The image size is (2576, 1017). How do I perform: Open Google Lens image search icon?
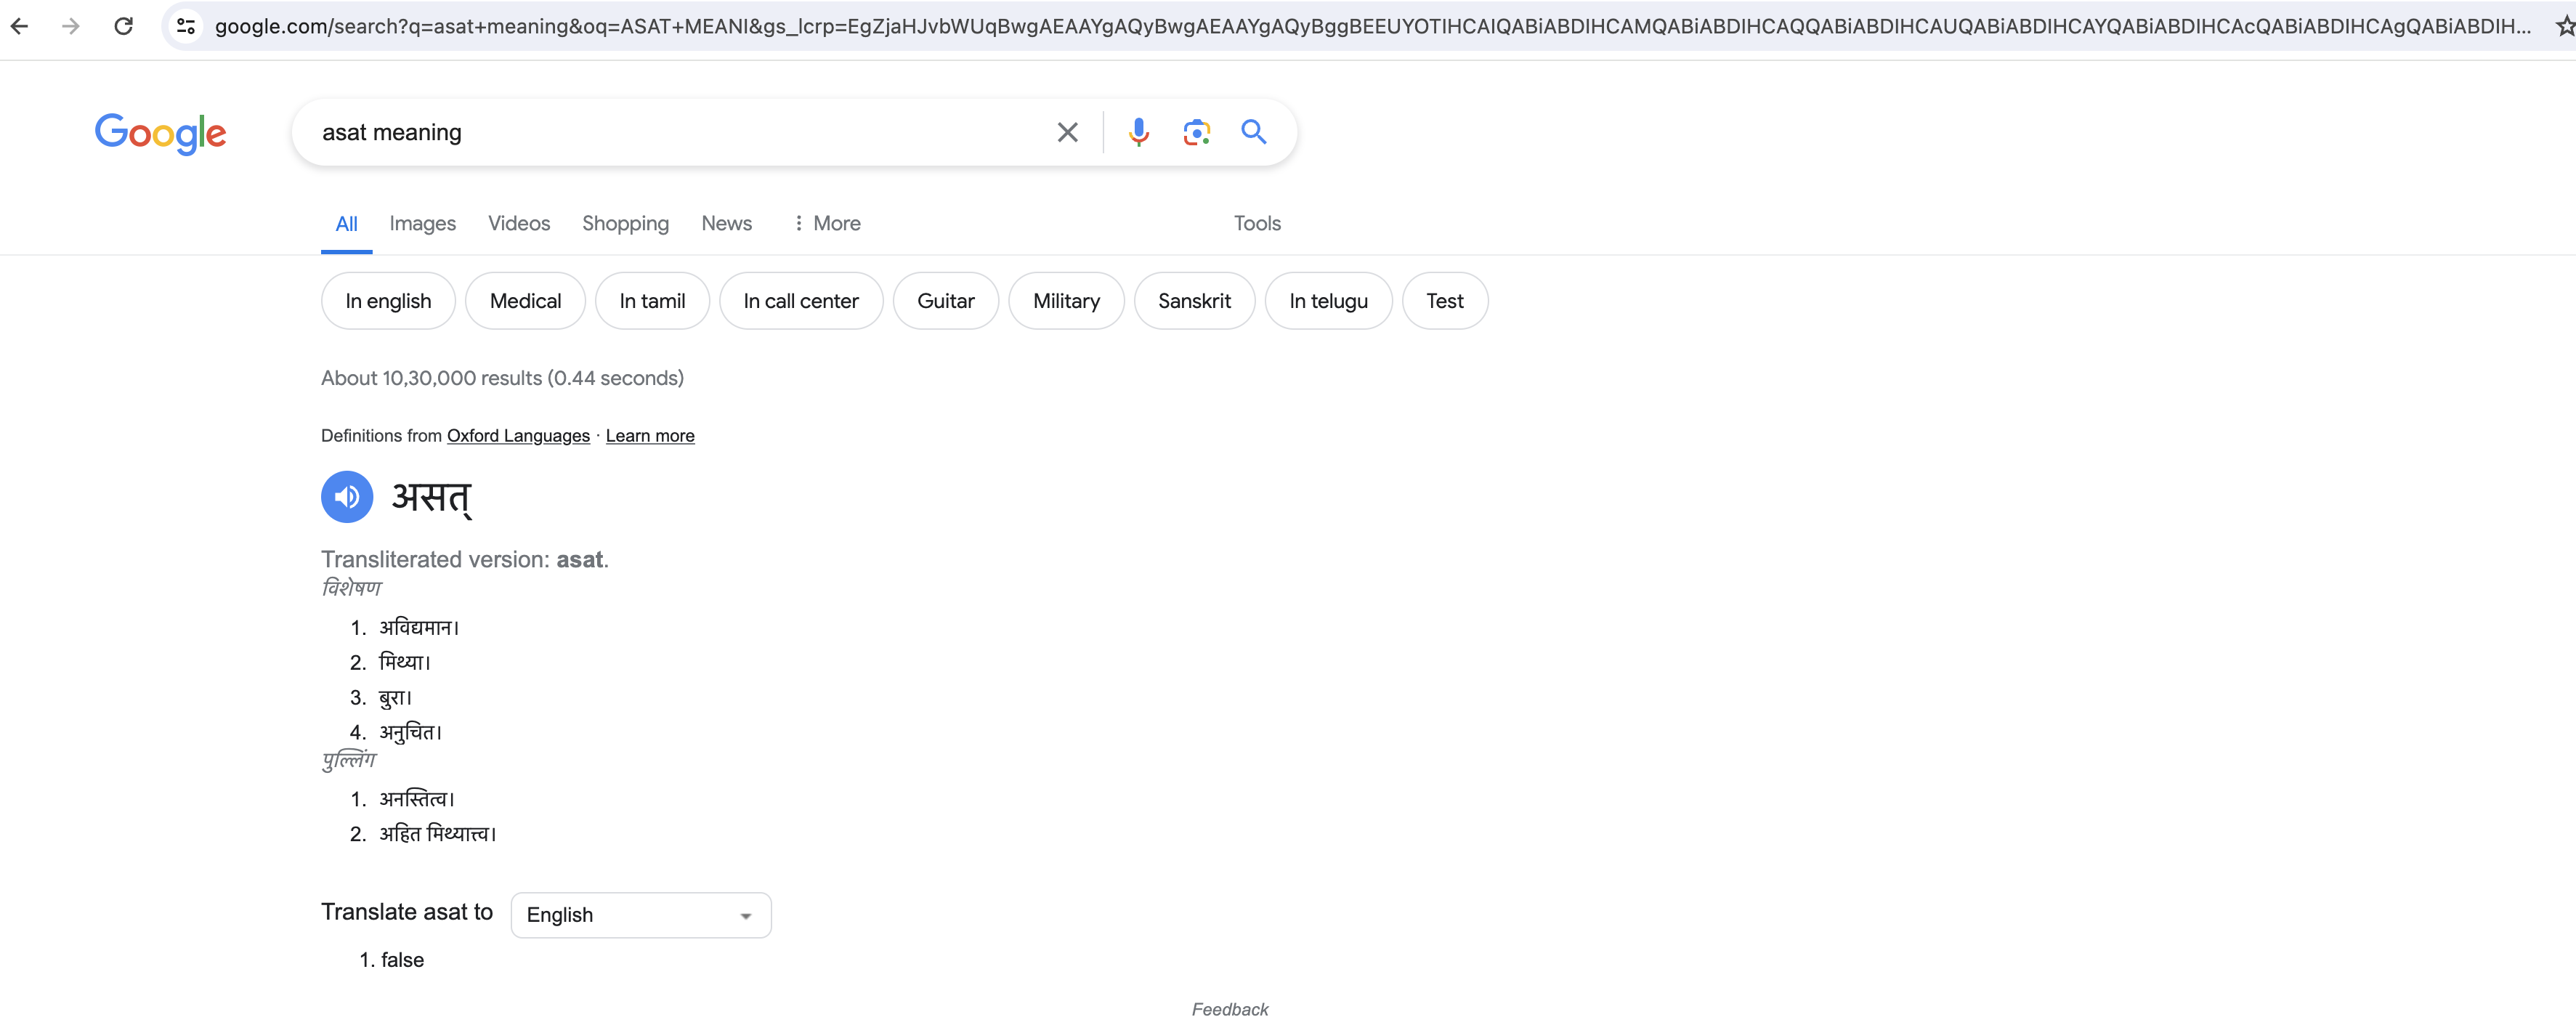pyautogui.click(x=1196, y=132)
